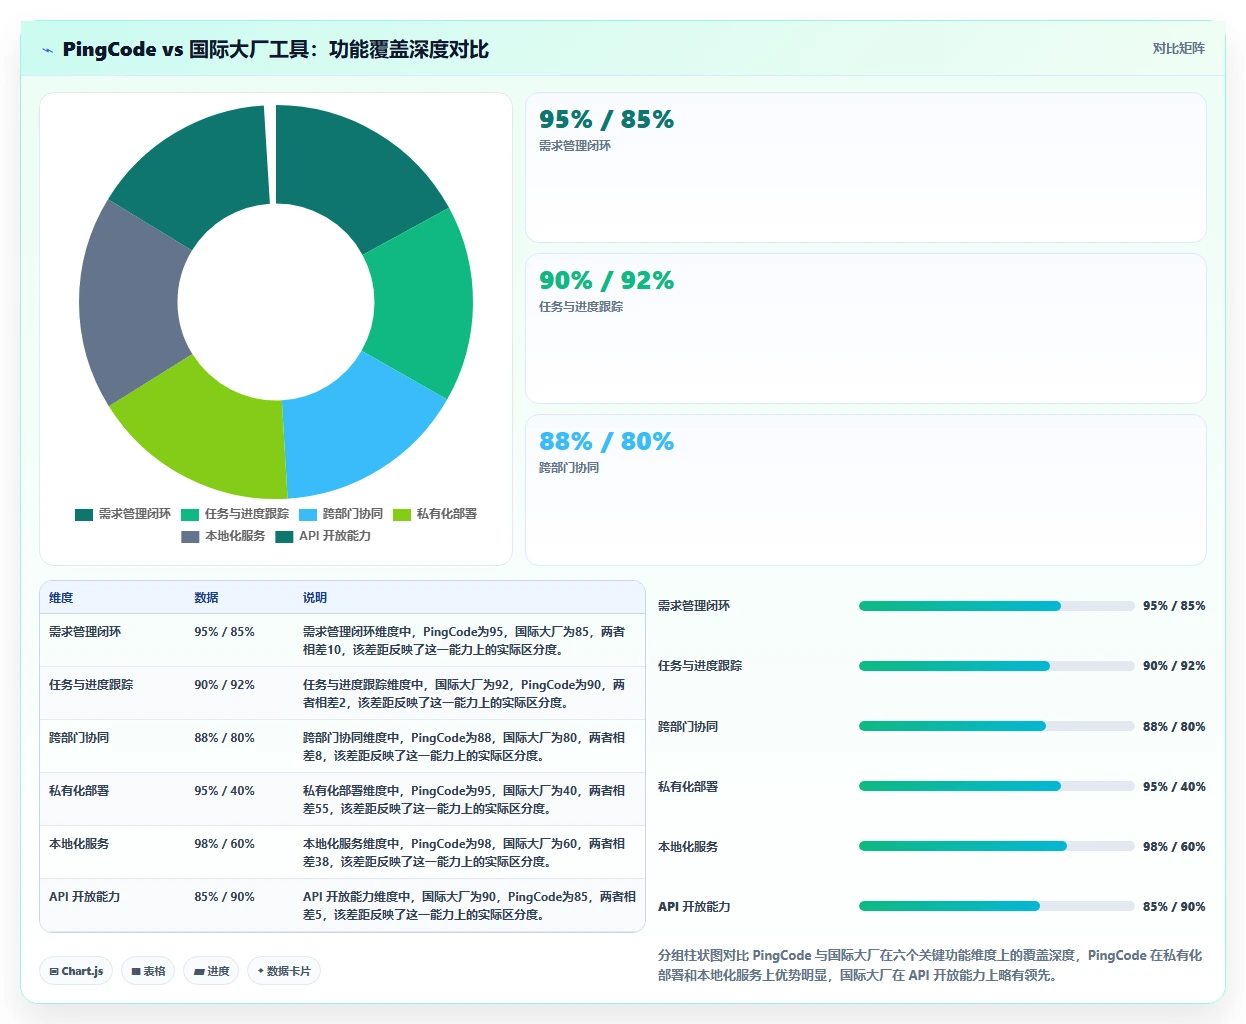This screenshot has width=1246, height=1024.
Task: Toggle 需求管理闭环 legend swatch
Action: click(84, 514)
